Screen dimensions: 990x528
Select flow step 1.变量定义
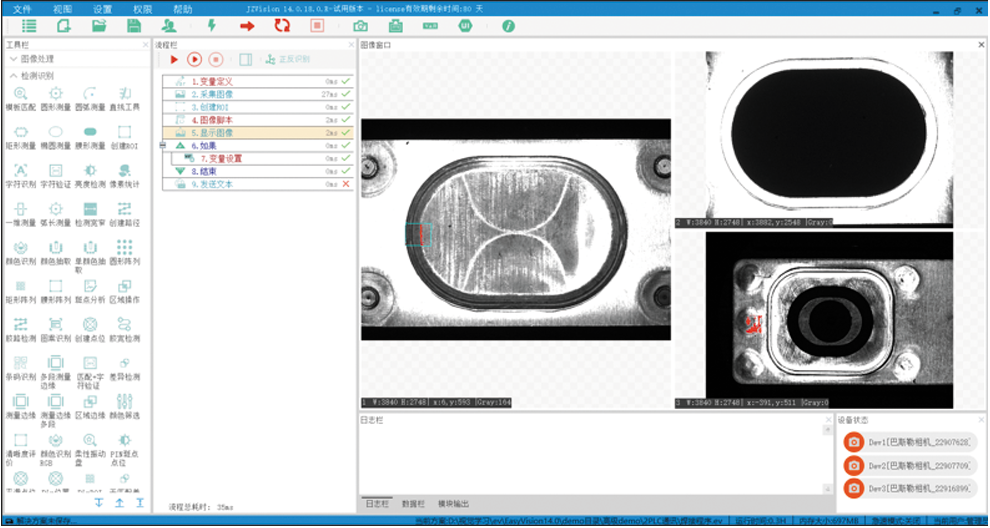(x=258, y=81)
